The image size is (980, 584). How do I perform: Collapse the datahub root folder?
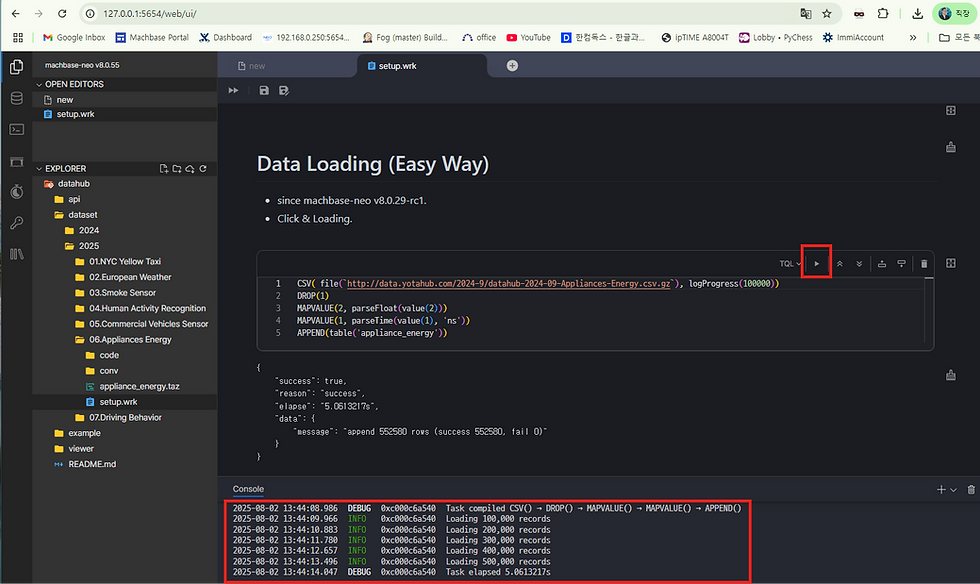point(125,184)
